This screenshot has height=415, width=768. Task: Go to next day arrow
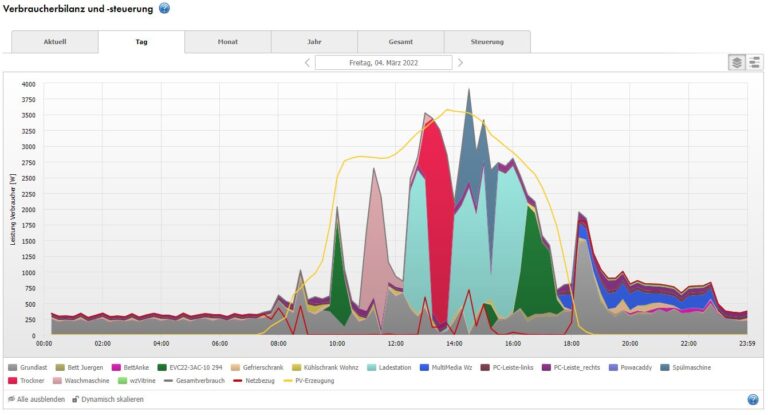tap(460, 62)
